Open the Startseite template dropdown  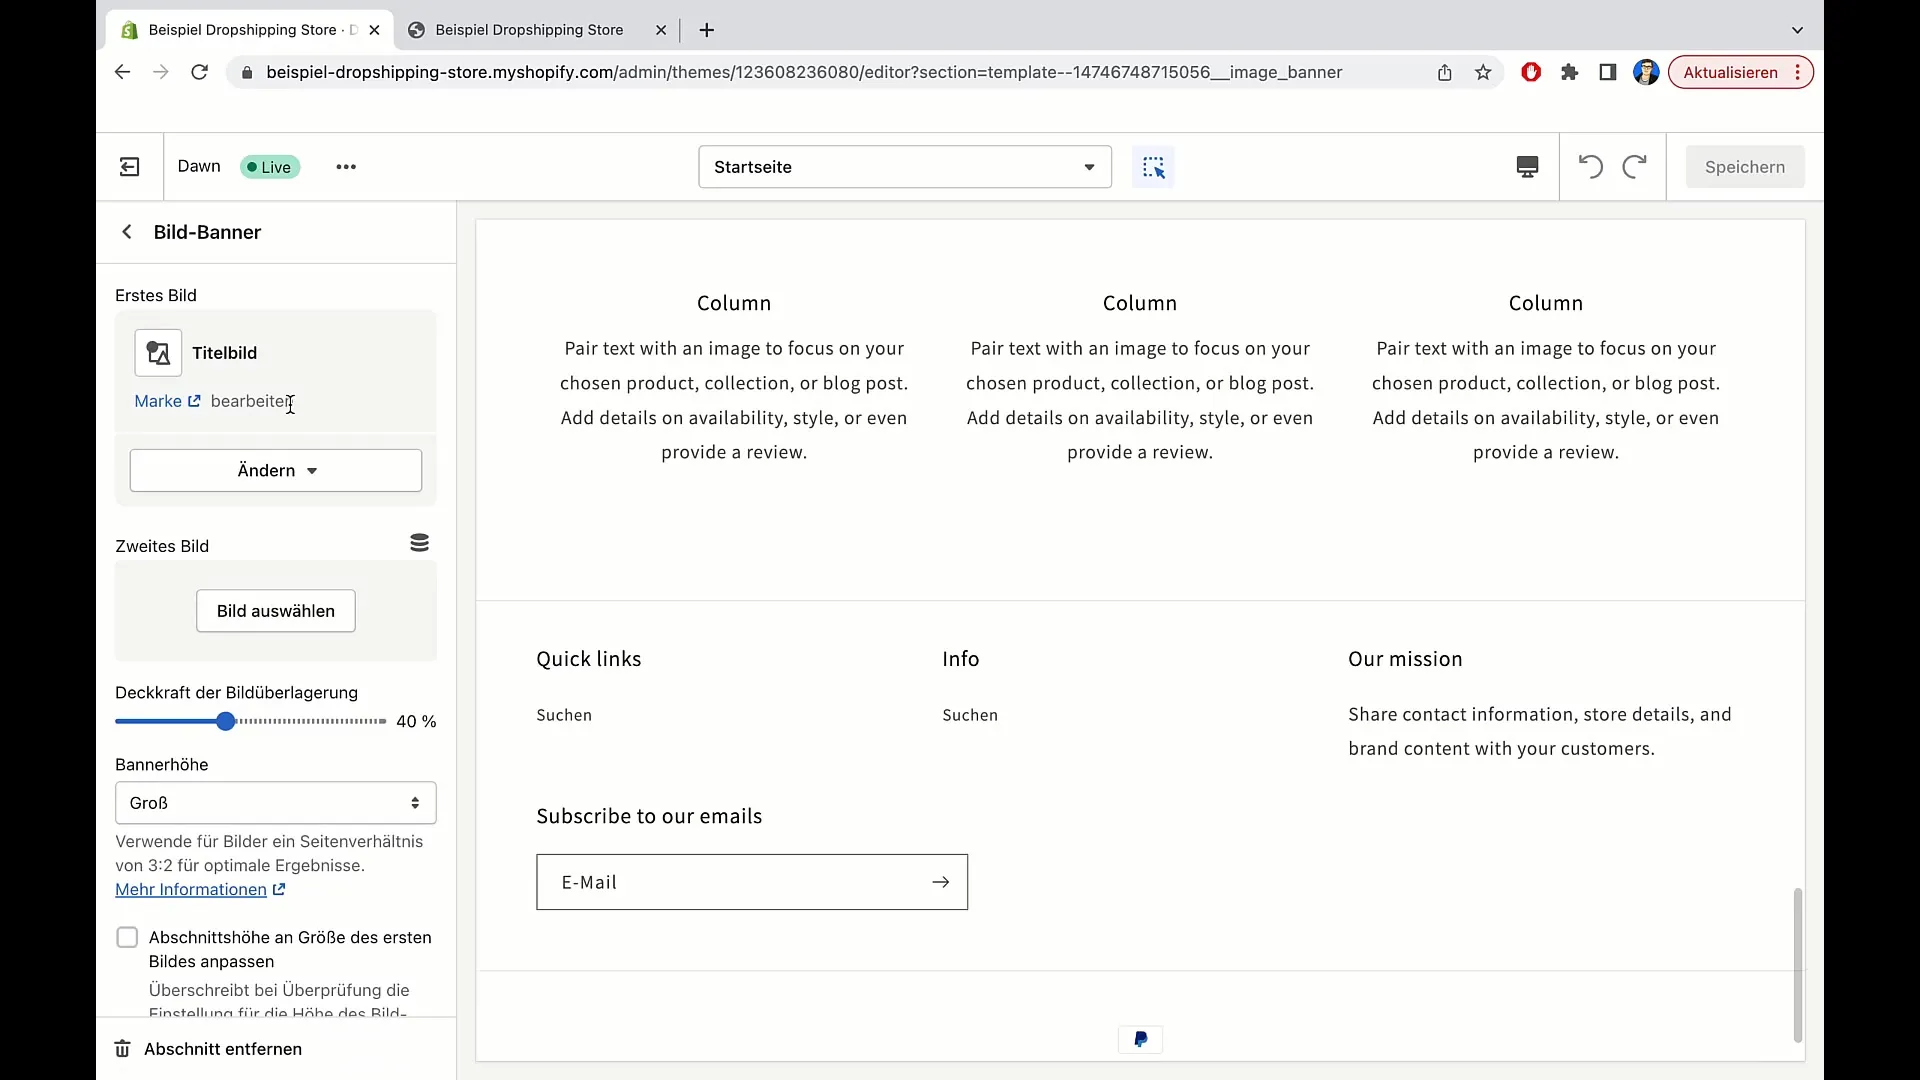[x=905, y=167]
